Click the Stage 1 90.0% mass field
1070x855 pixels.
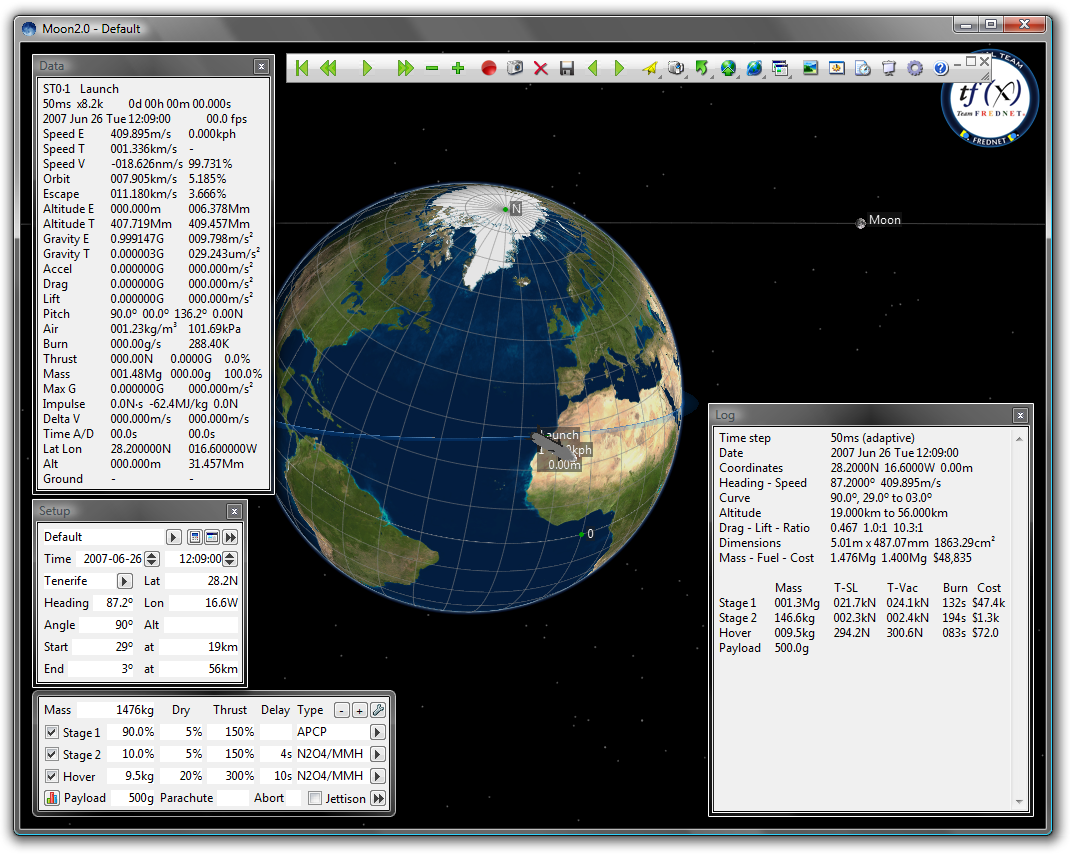tap(132, 731)
